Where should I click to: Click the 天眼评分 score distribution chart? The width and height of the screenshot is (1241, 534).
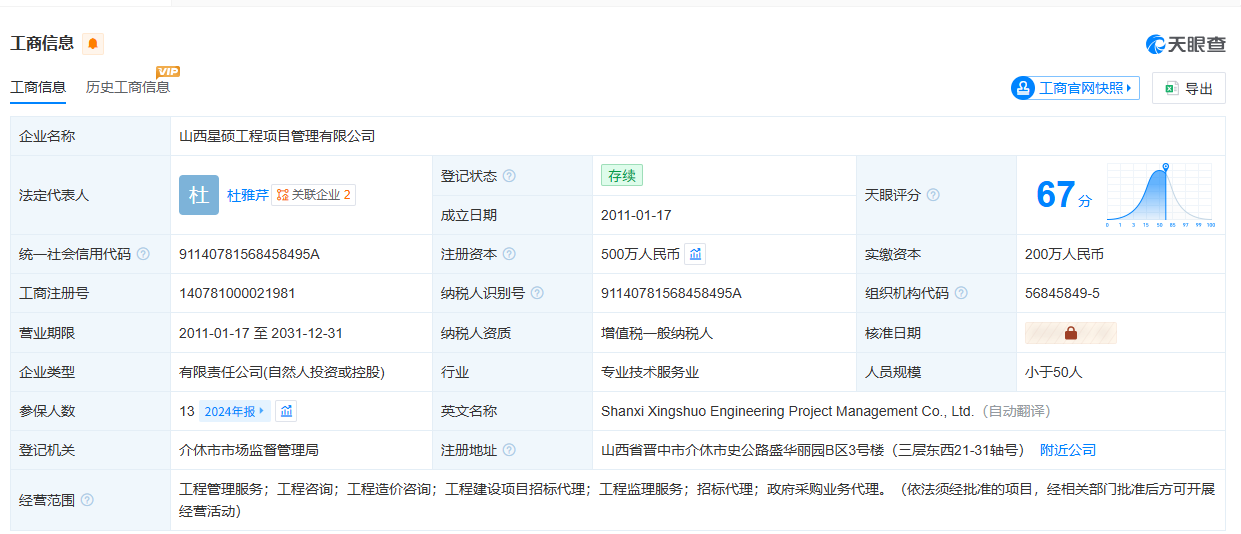coord(1160,195)
